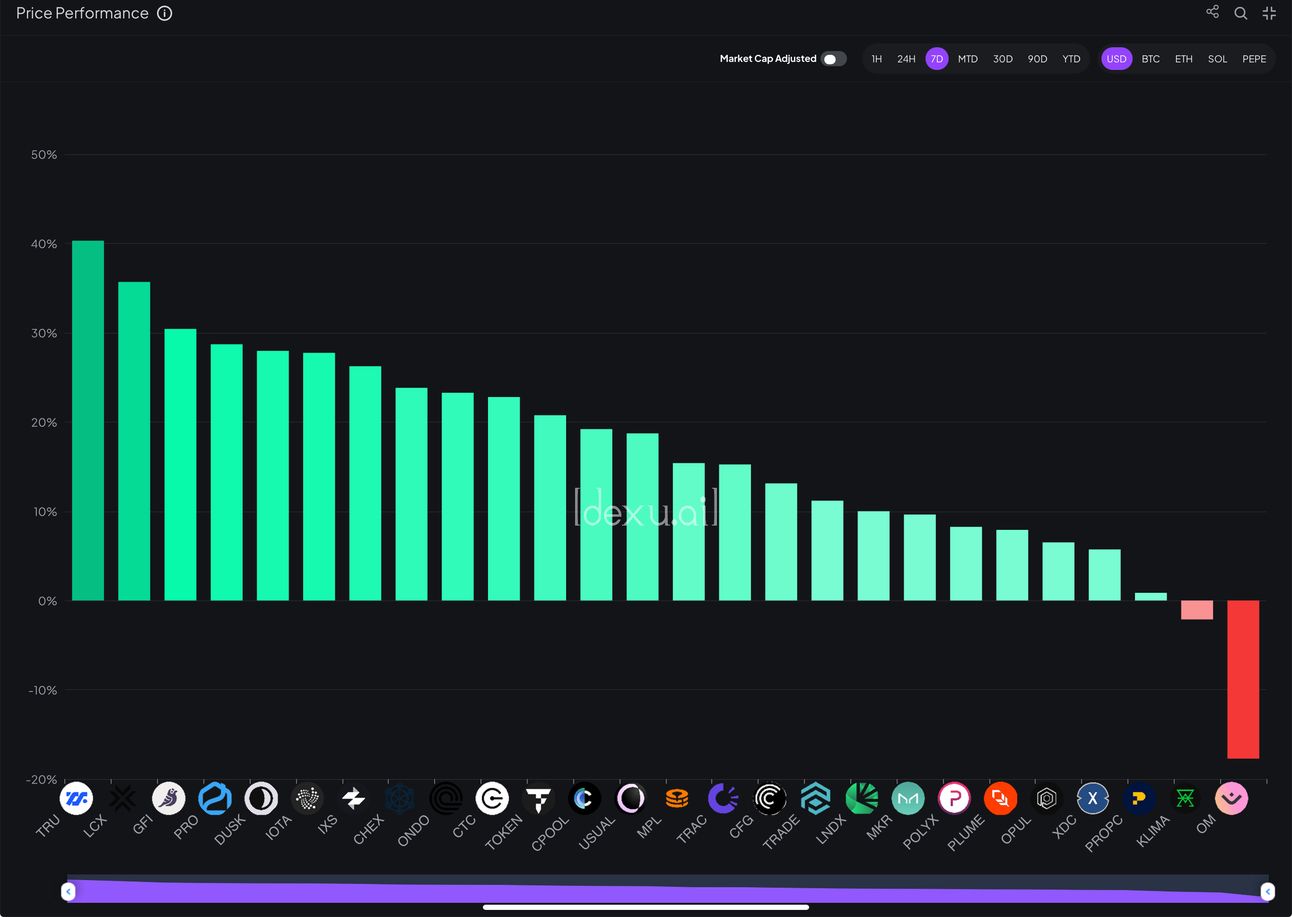Click the info icon beside Price Performance
The image size is (1292, 917).
tap(165, 14)
